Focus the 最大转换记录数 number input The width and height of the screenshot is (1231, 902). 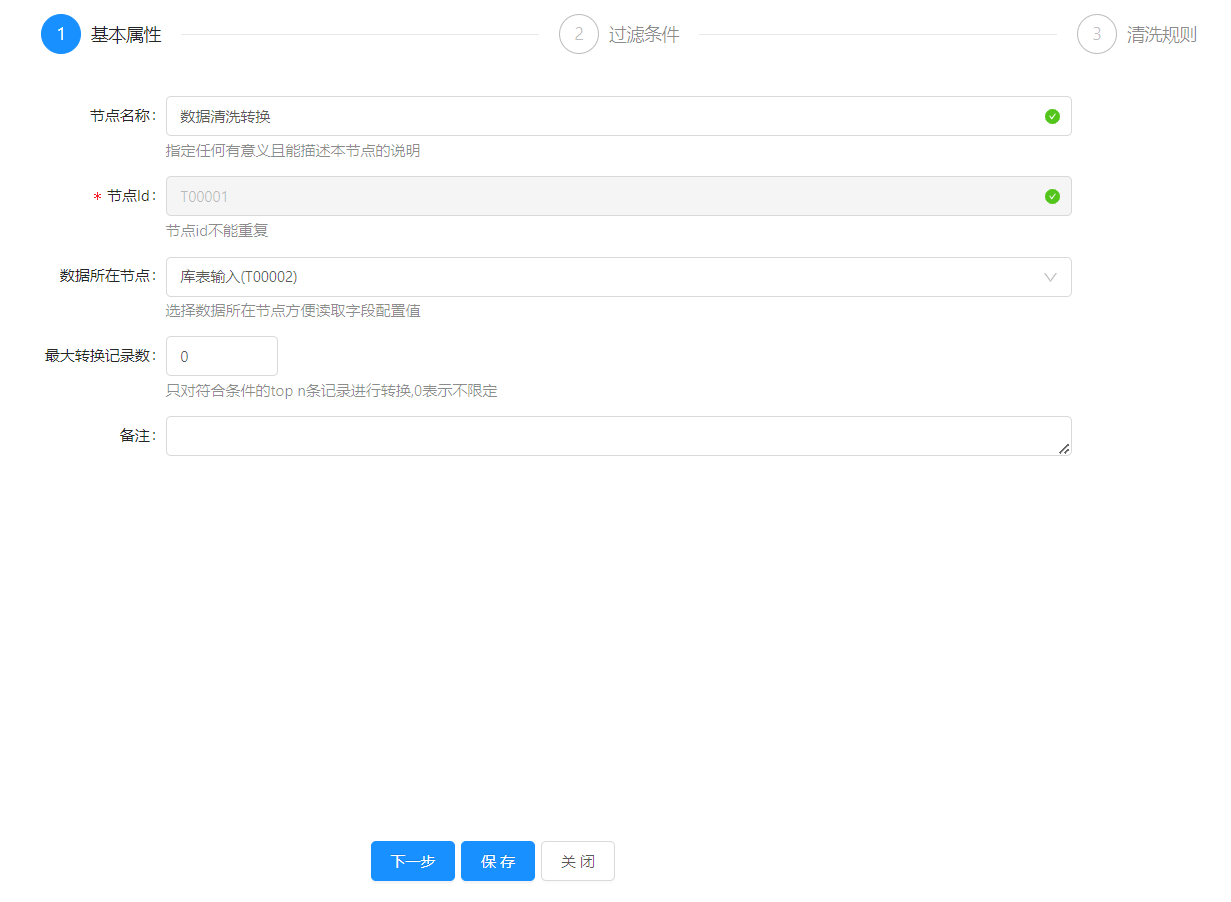(x=221, y=356)
